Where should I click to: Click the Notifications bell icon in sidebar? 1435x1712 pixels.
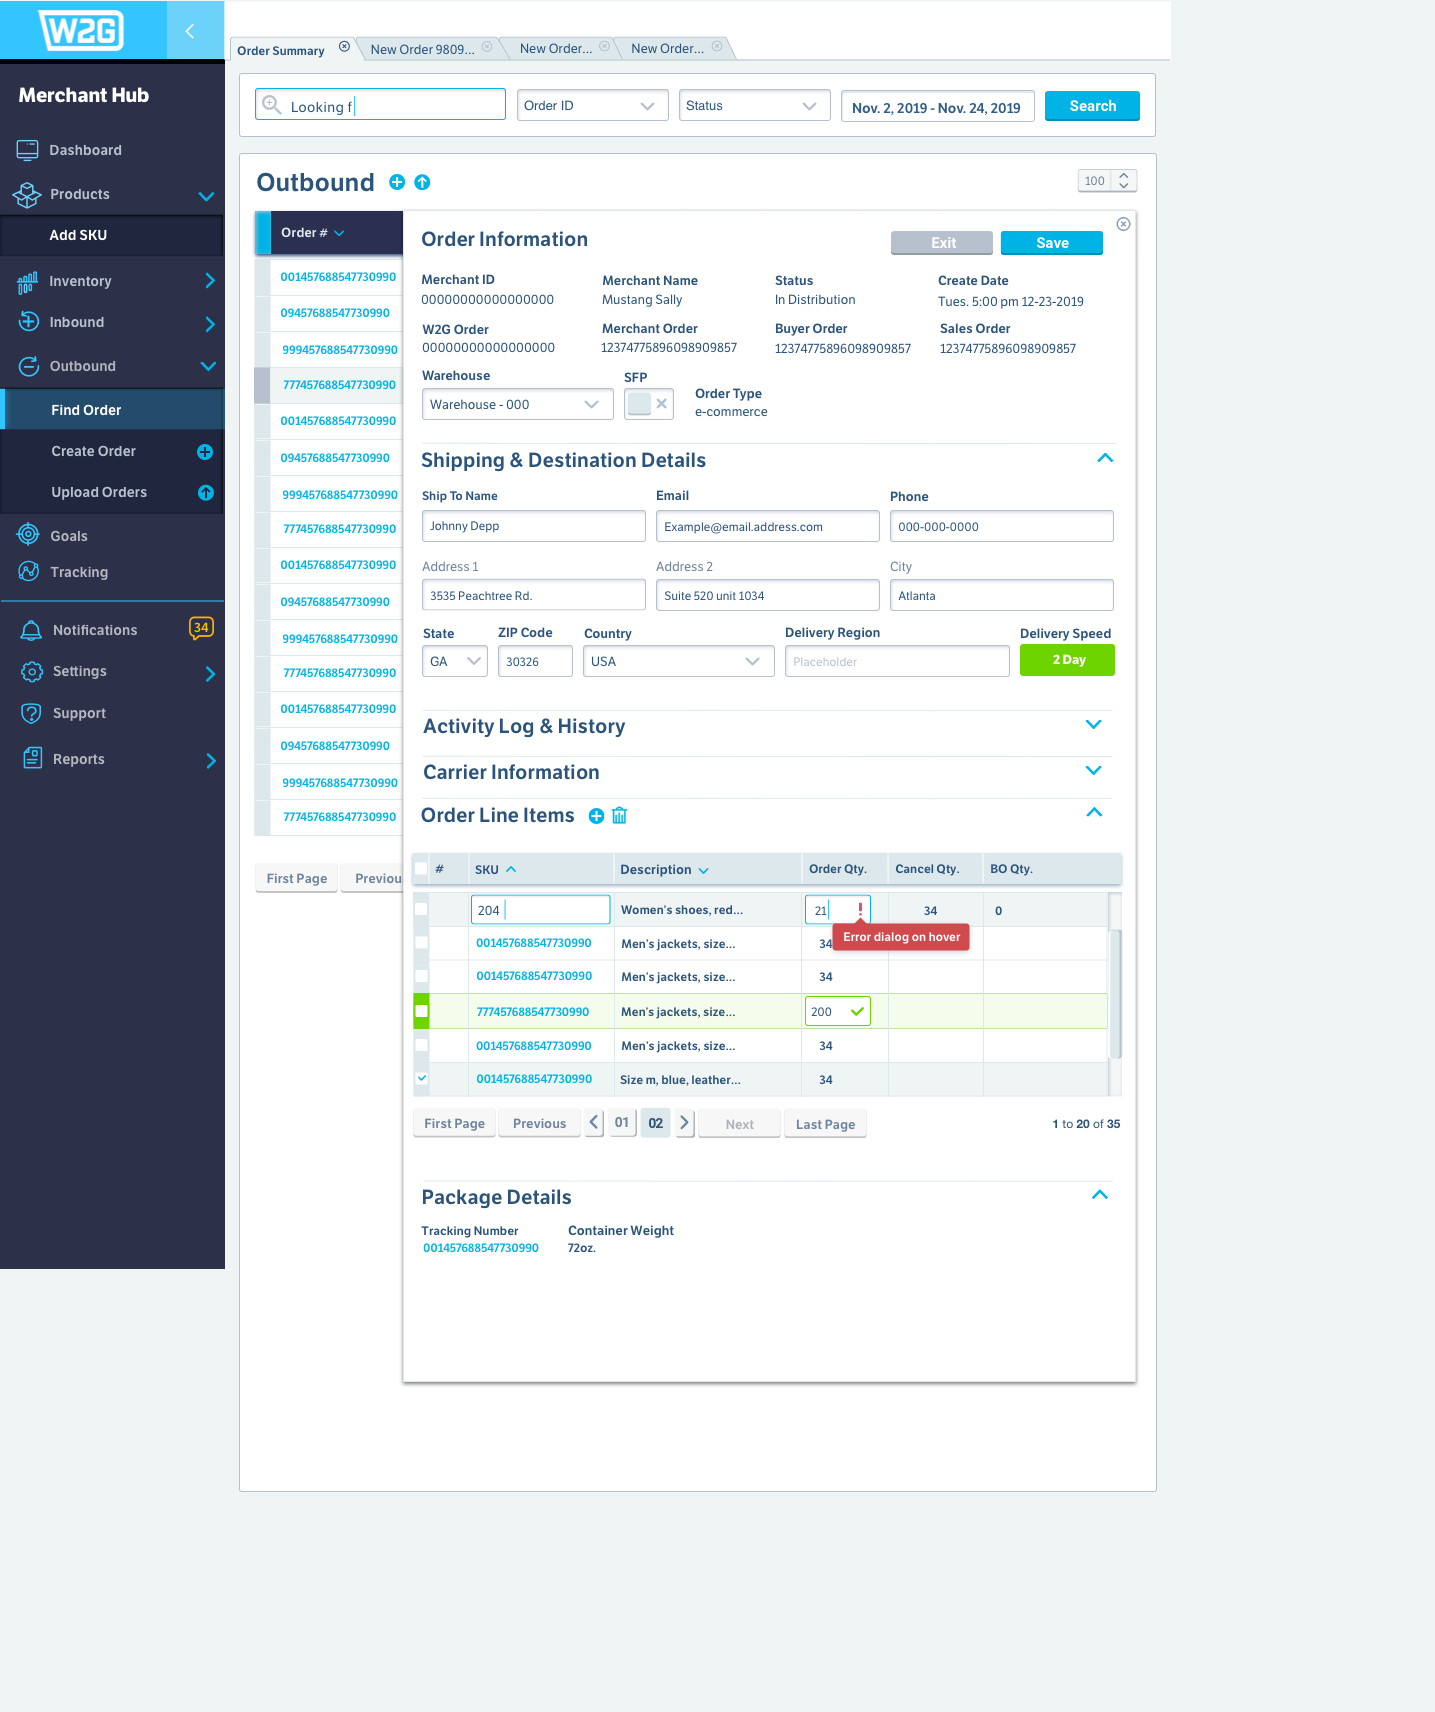tap(31, 630)
